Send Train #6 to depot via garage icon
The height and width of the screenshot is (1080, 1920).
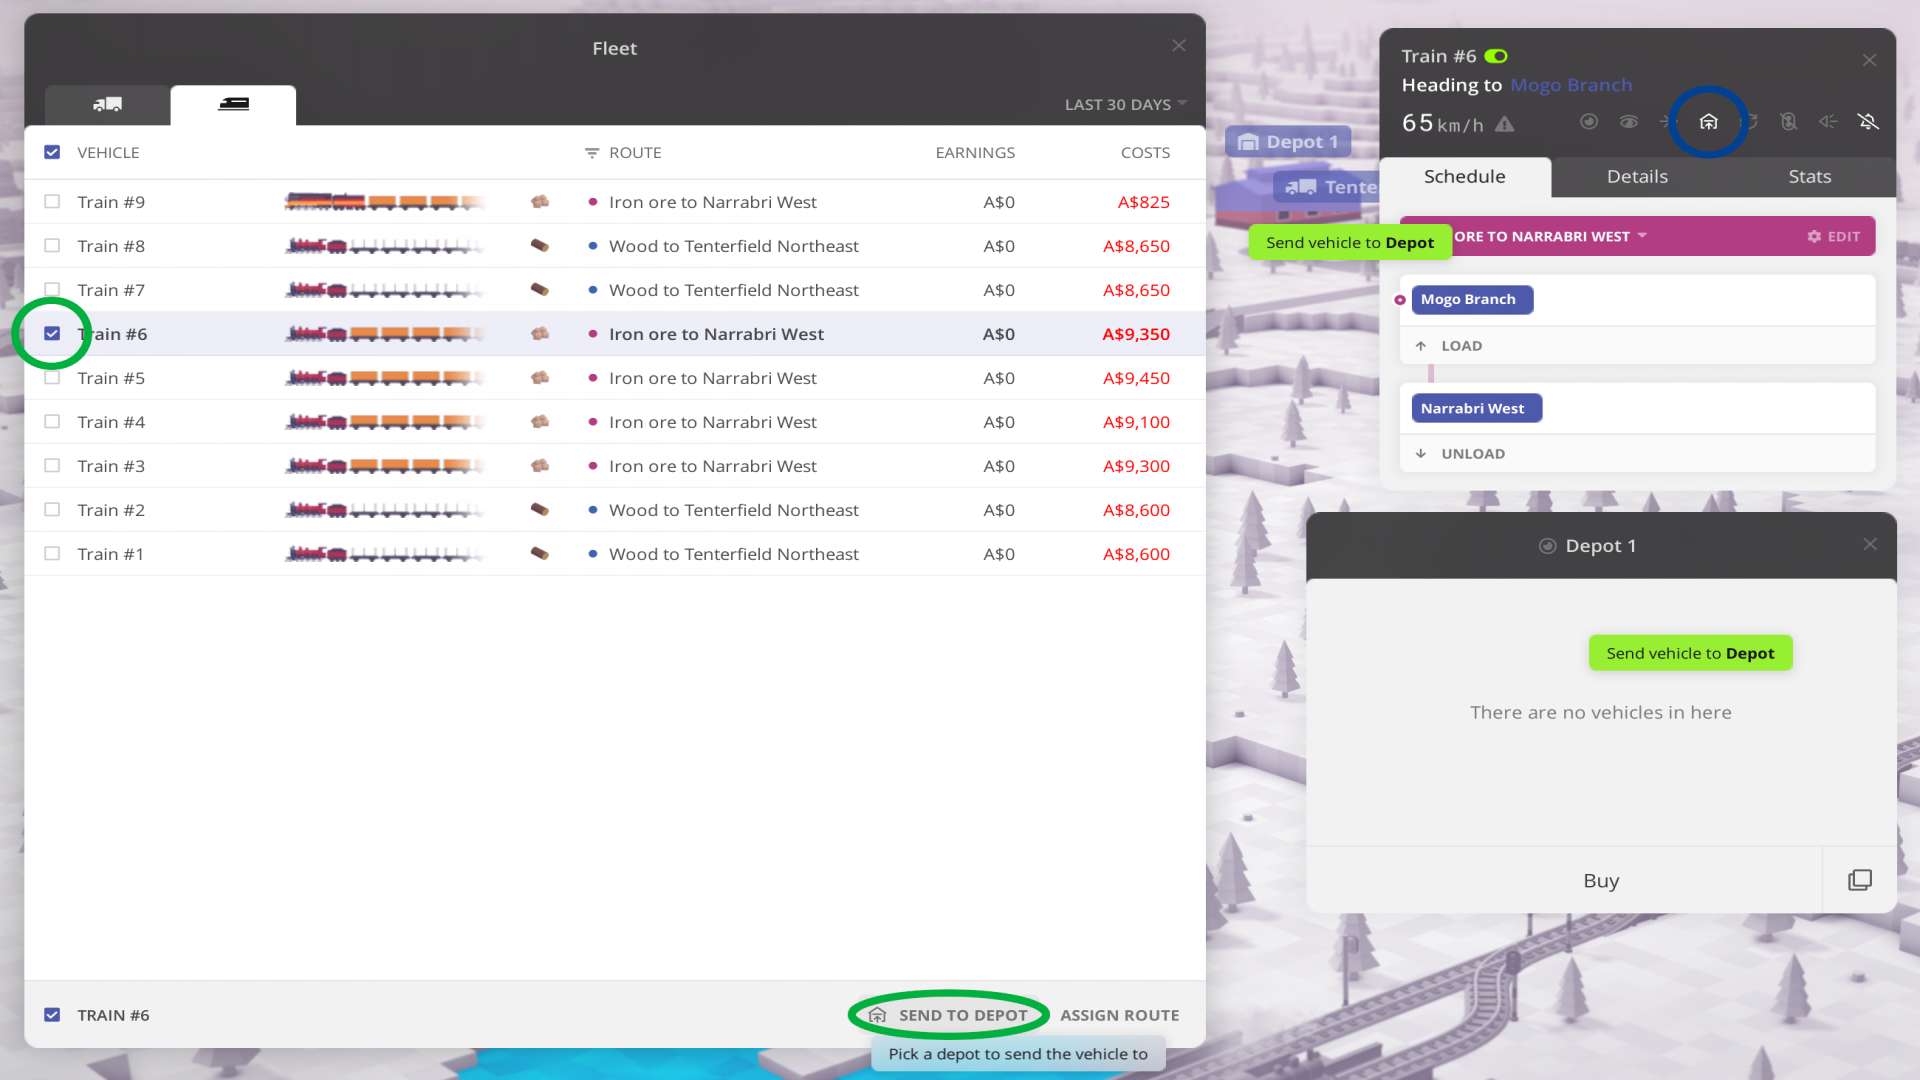1708,122
